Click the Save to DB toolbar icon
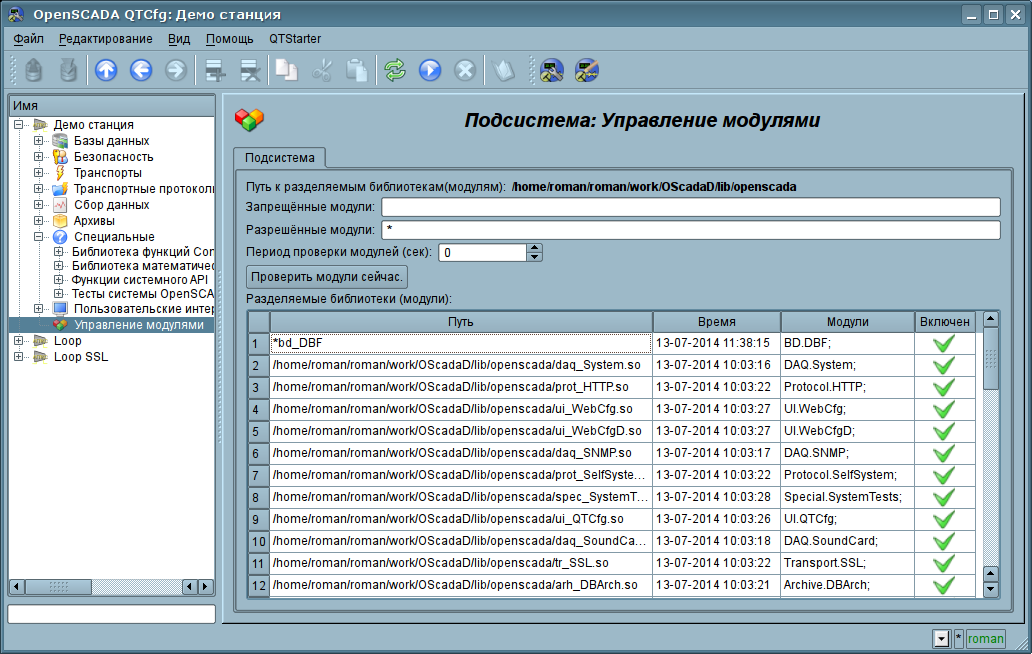1032x654 pixels. tap(68, 70)
